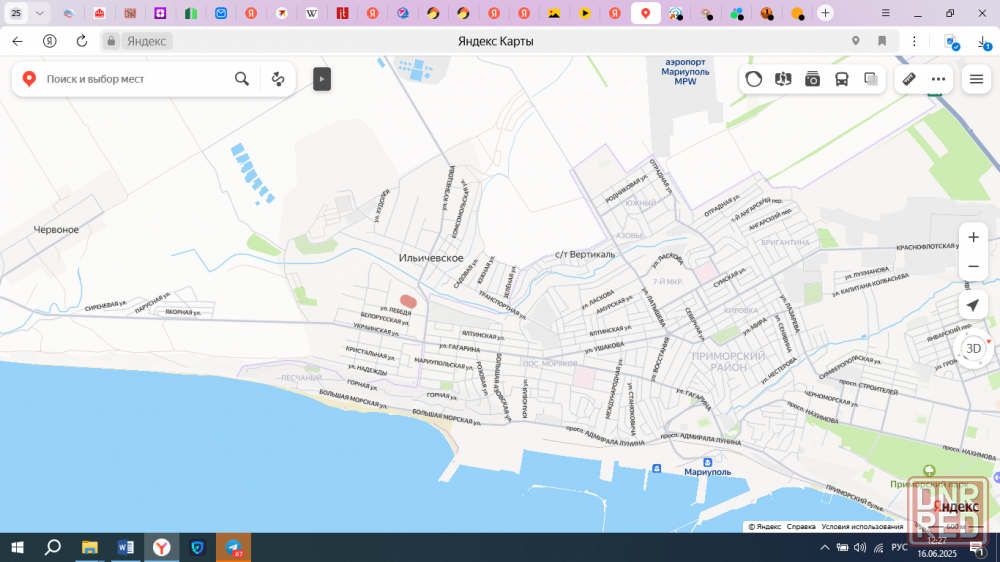Select the 'Ильичевское' place label

(x=431, y=258)
